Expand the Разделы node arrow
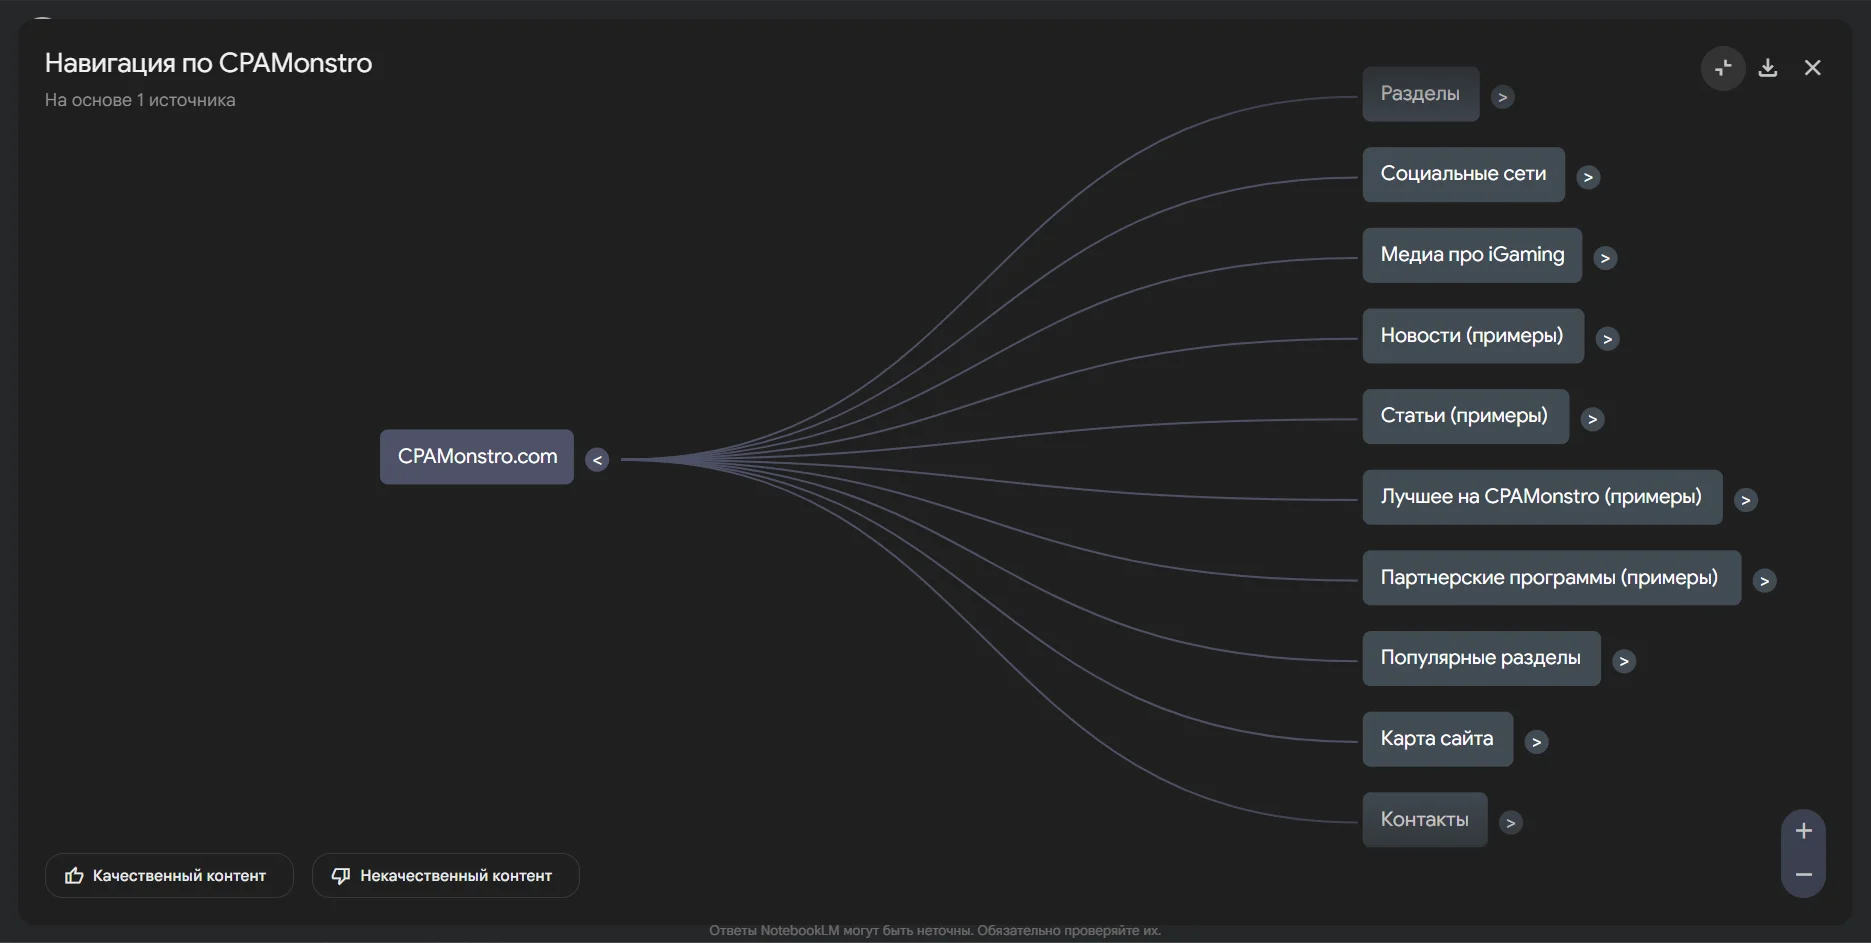 [1502, 97]
